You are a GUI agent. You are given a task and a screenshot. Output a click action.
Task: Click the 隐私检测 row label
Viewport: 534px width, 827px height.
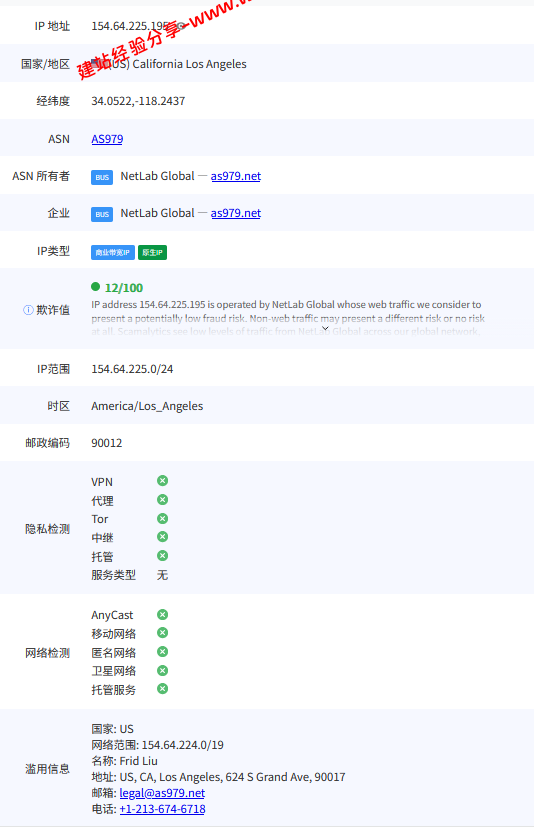(47, 529)
